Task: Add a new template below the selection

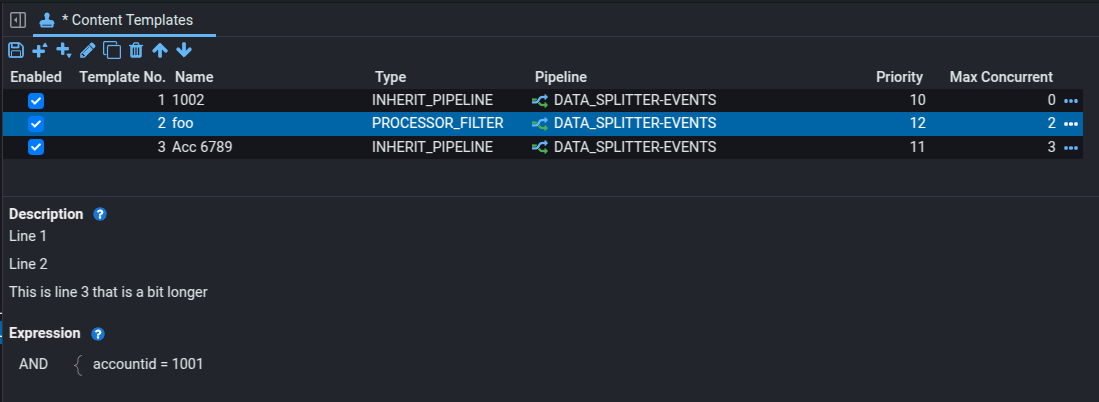Action: click(64, 50)
